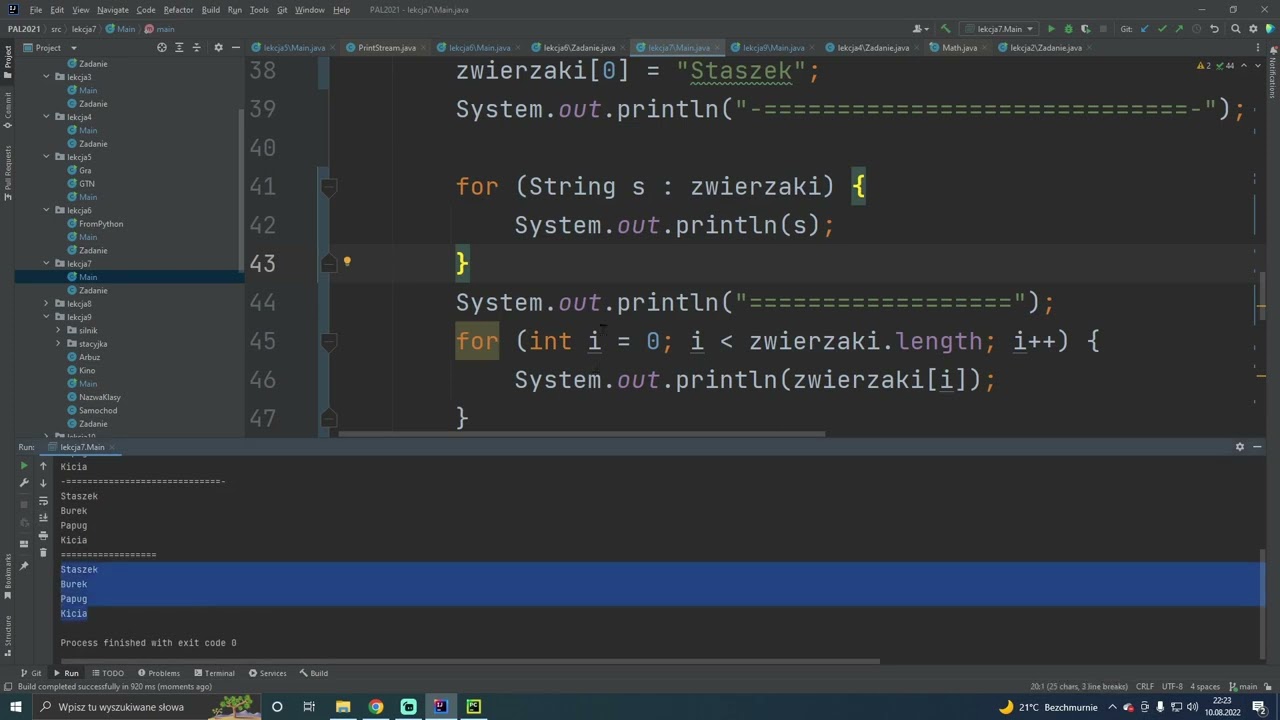Image resolution: width=1280 pixels, height=720 pixels.
Task: Rerun program in Run panel
Action: [25, 466]
